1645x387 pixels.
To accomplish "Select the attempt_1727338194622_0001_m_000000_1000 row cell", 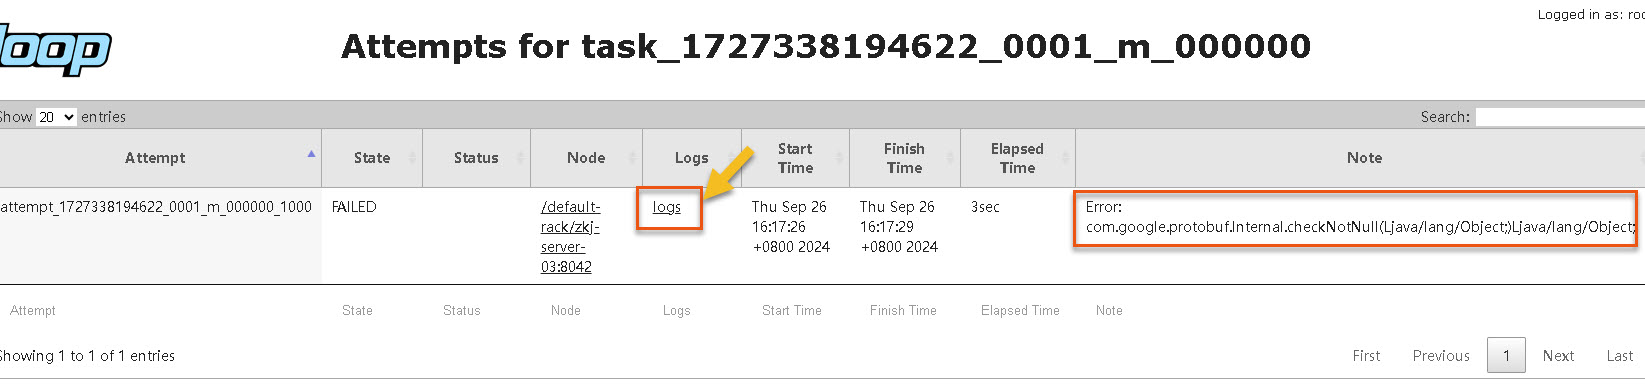I will 156,207.
